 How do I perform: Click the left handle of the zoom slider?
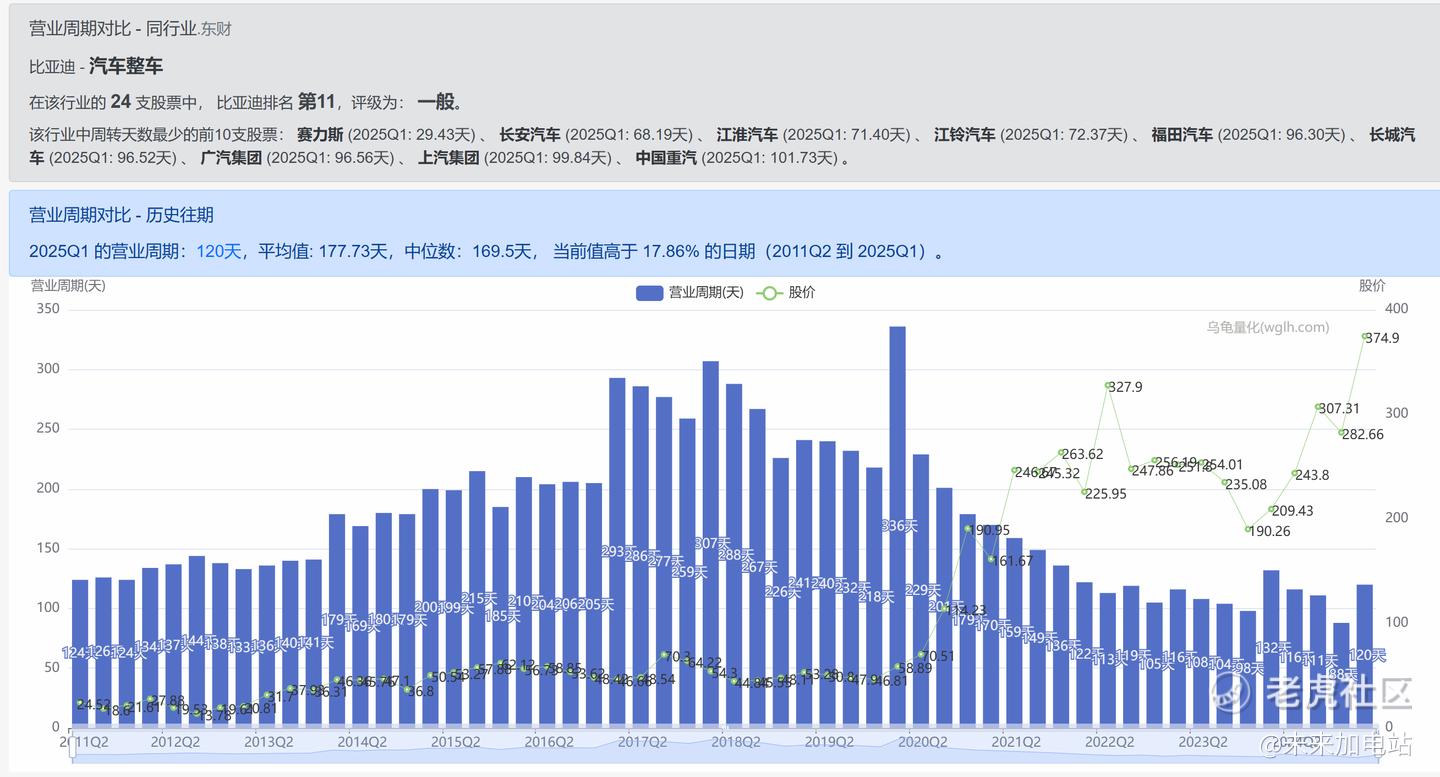(x=73, y=745)
